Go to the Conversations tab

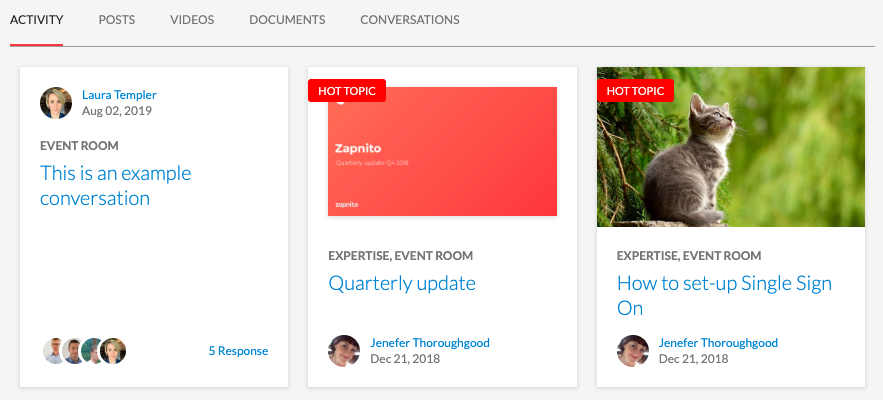(410, 20)
